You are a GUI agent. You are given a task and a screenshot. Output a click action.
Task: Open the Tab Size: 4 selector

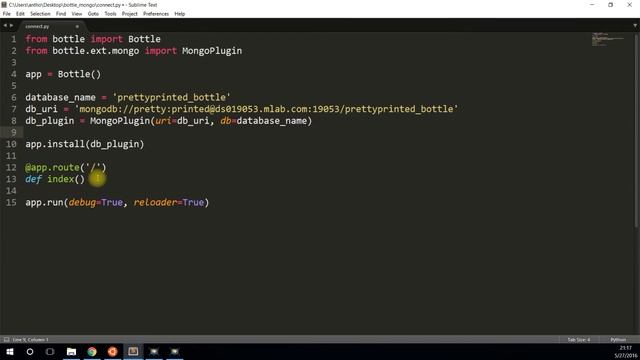tap(578, 340)
